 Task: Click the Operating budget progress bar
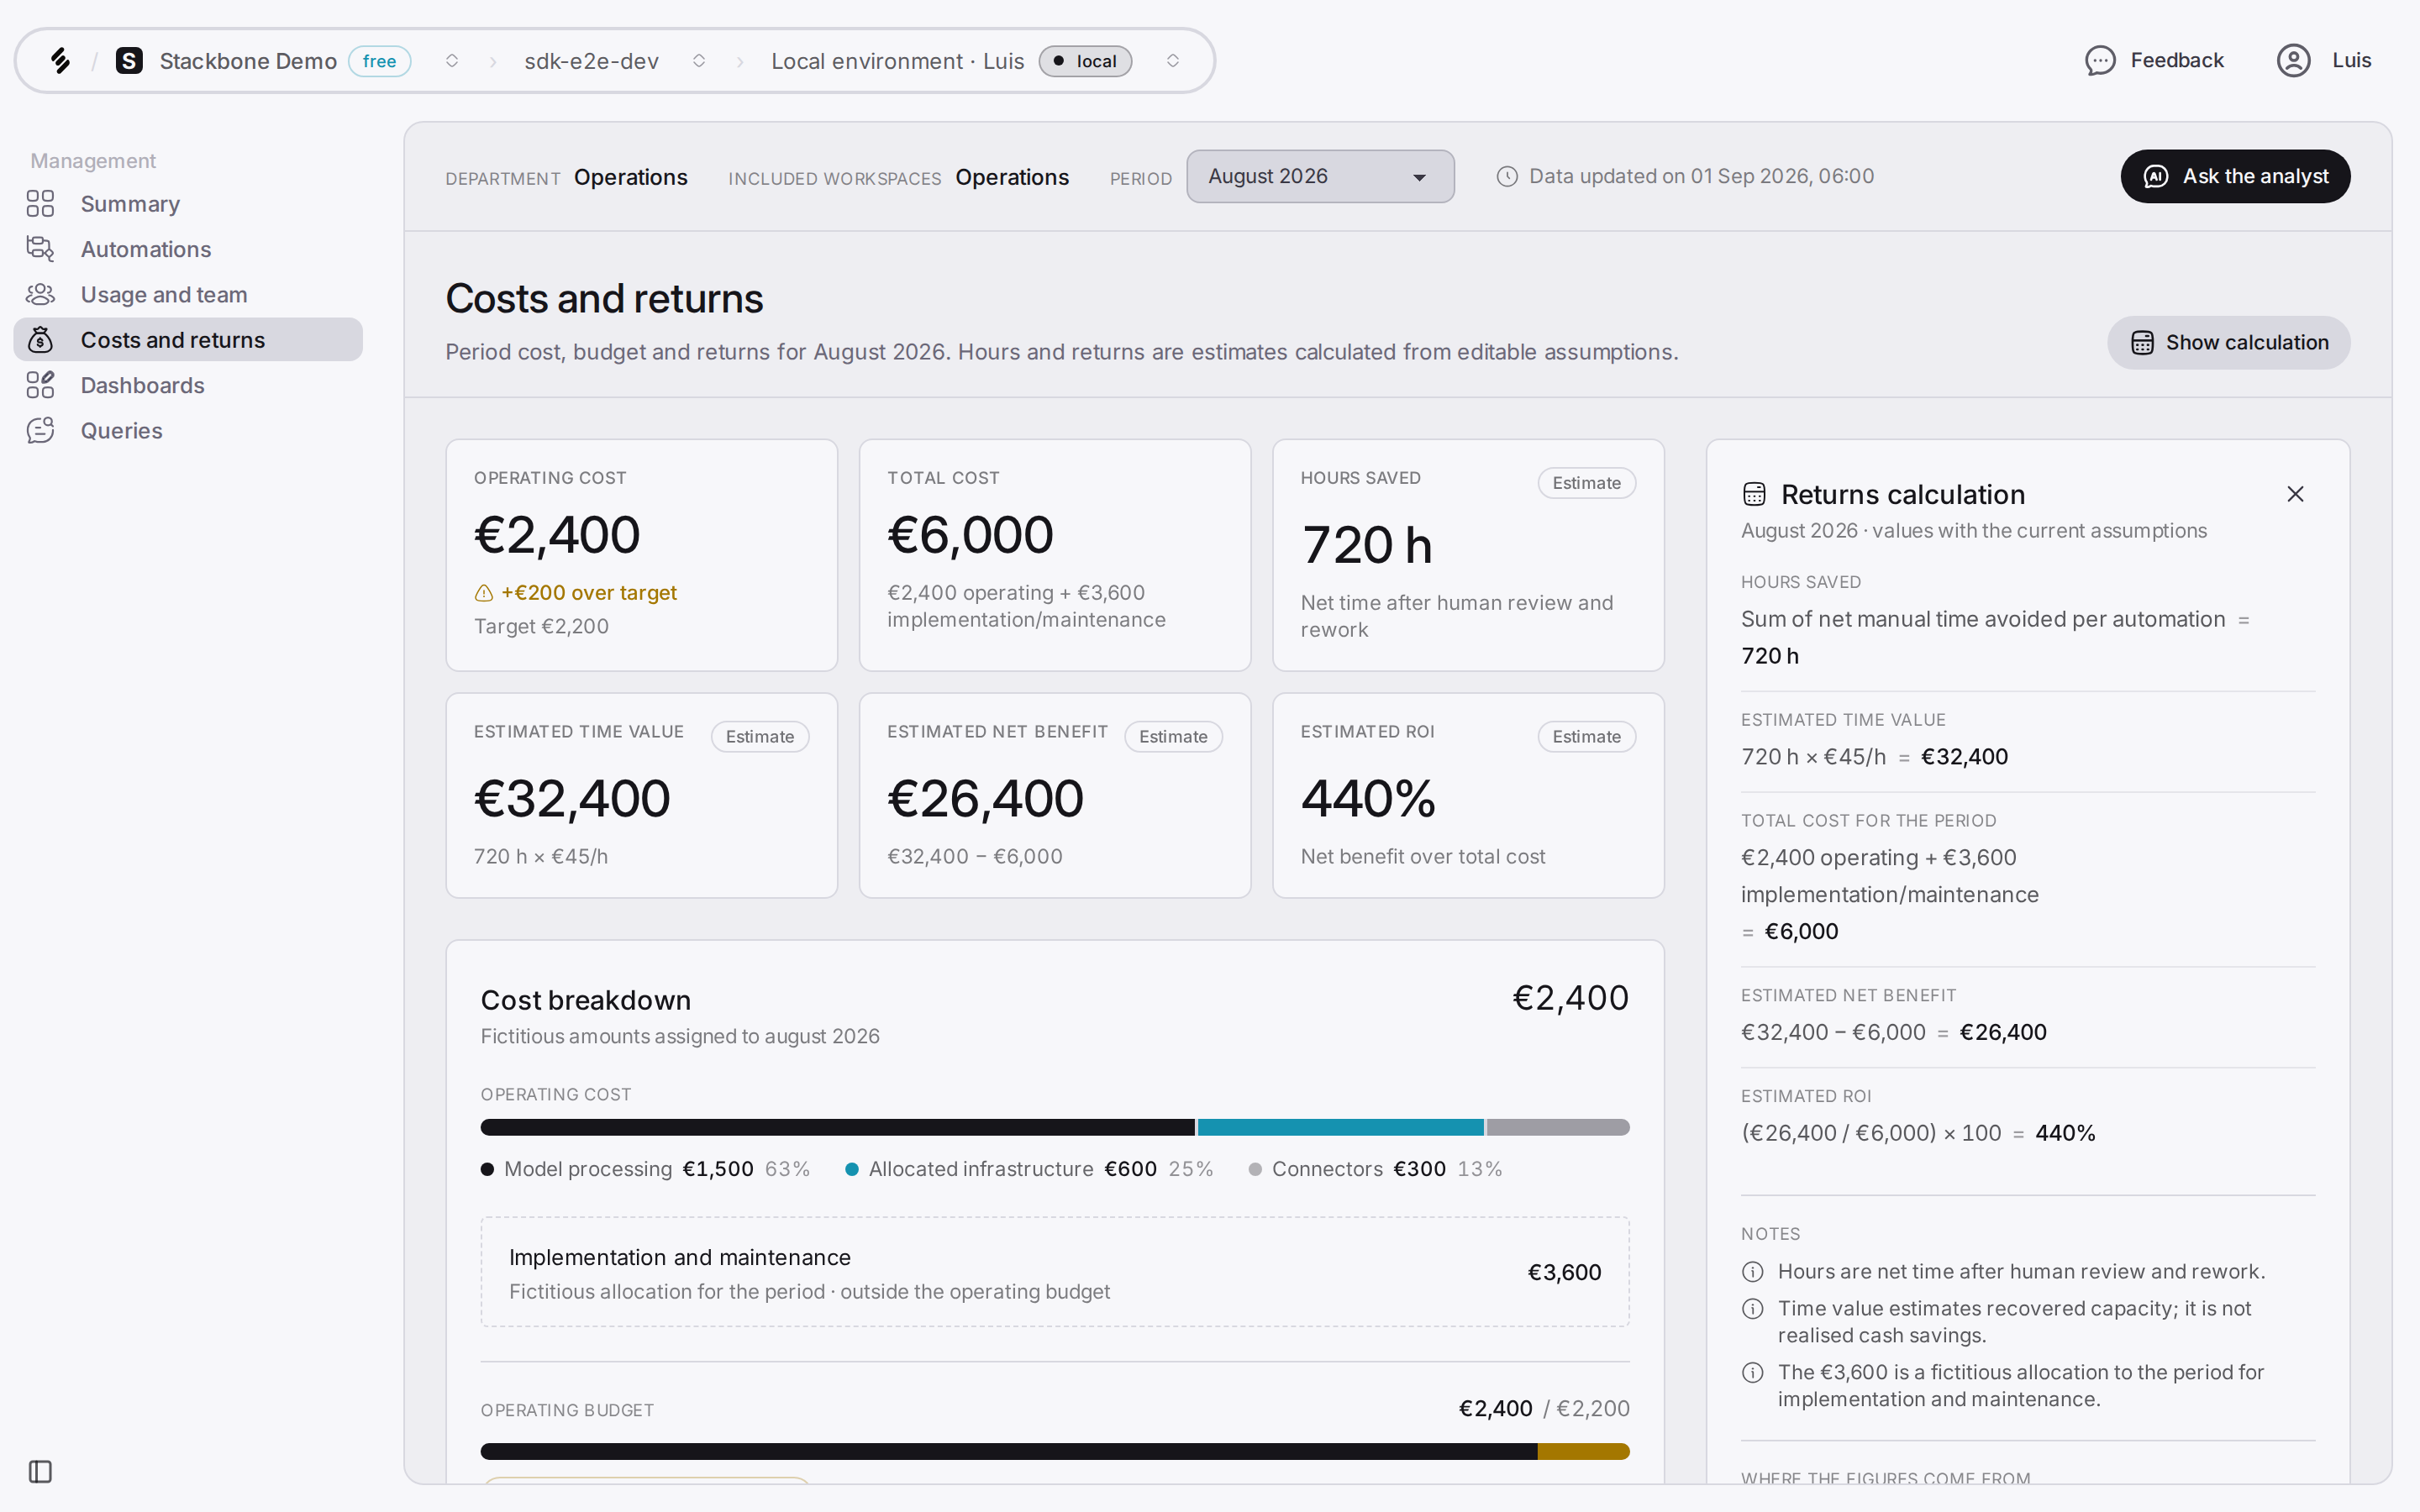point(1055,1451)
